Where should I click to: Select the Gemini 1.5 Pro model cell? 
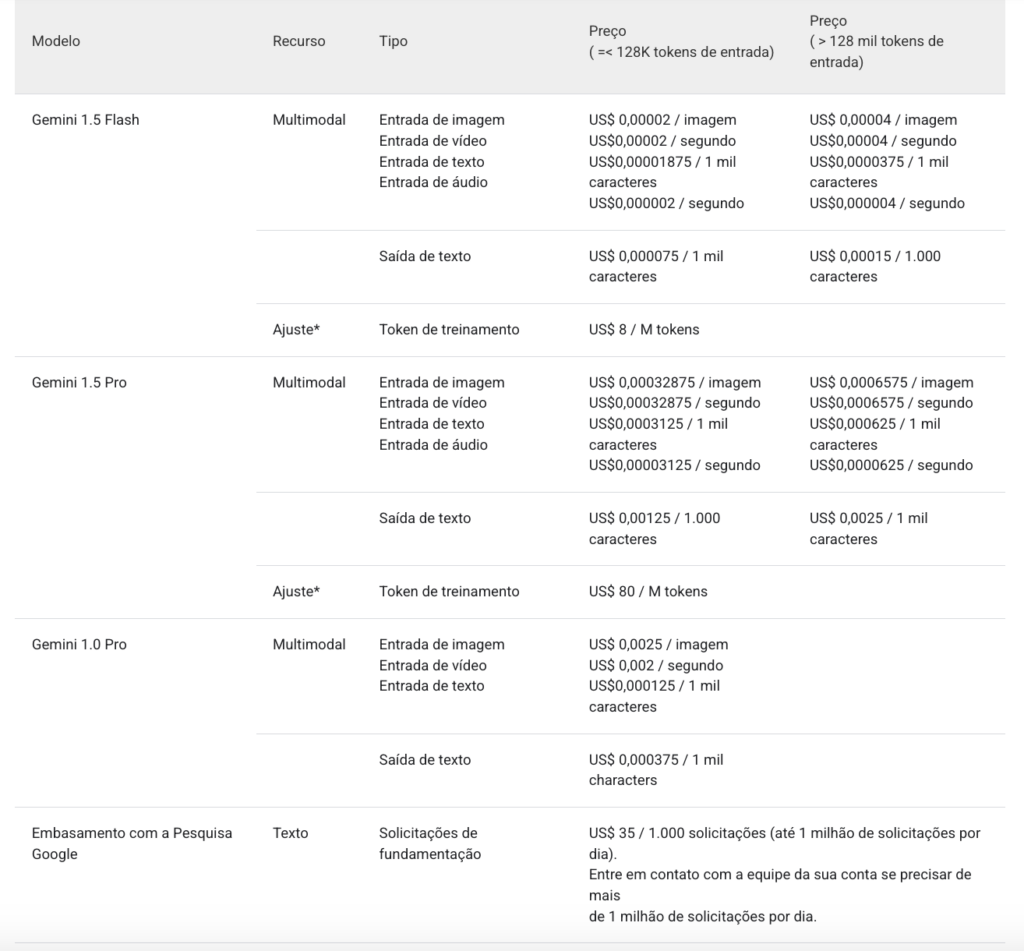click(x=79, y=382)
